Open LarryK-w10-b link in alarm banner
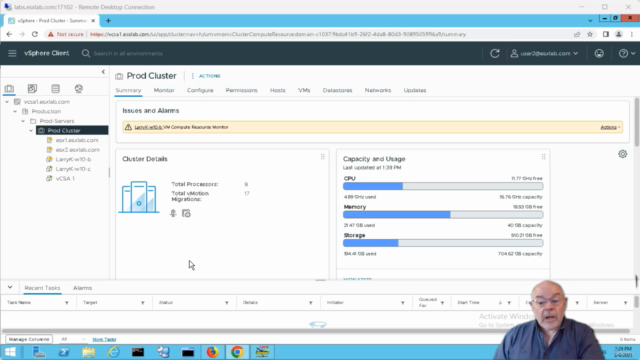The width and height of the screenshot is (640, 360). pyautogui.click(x=148, y=127)
